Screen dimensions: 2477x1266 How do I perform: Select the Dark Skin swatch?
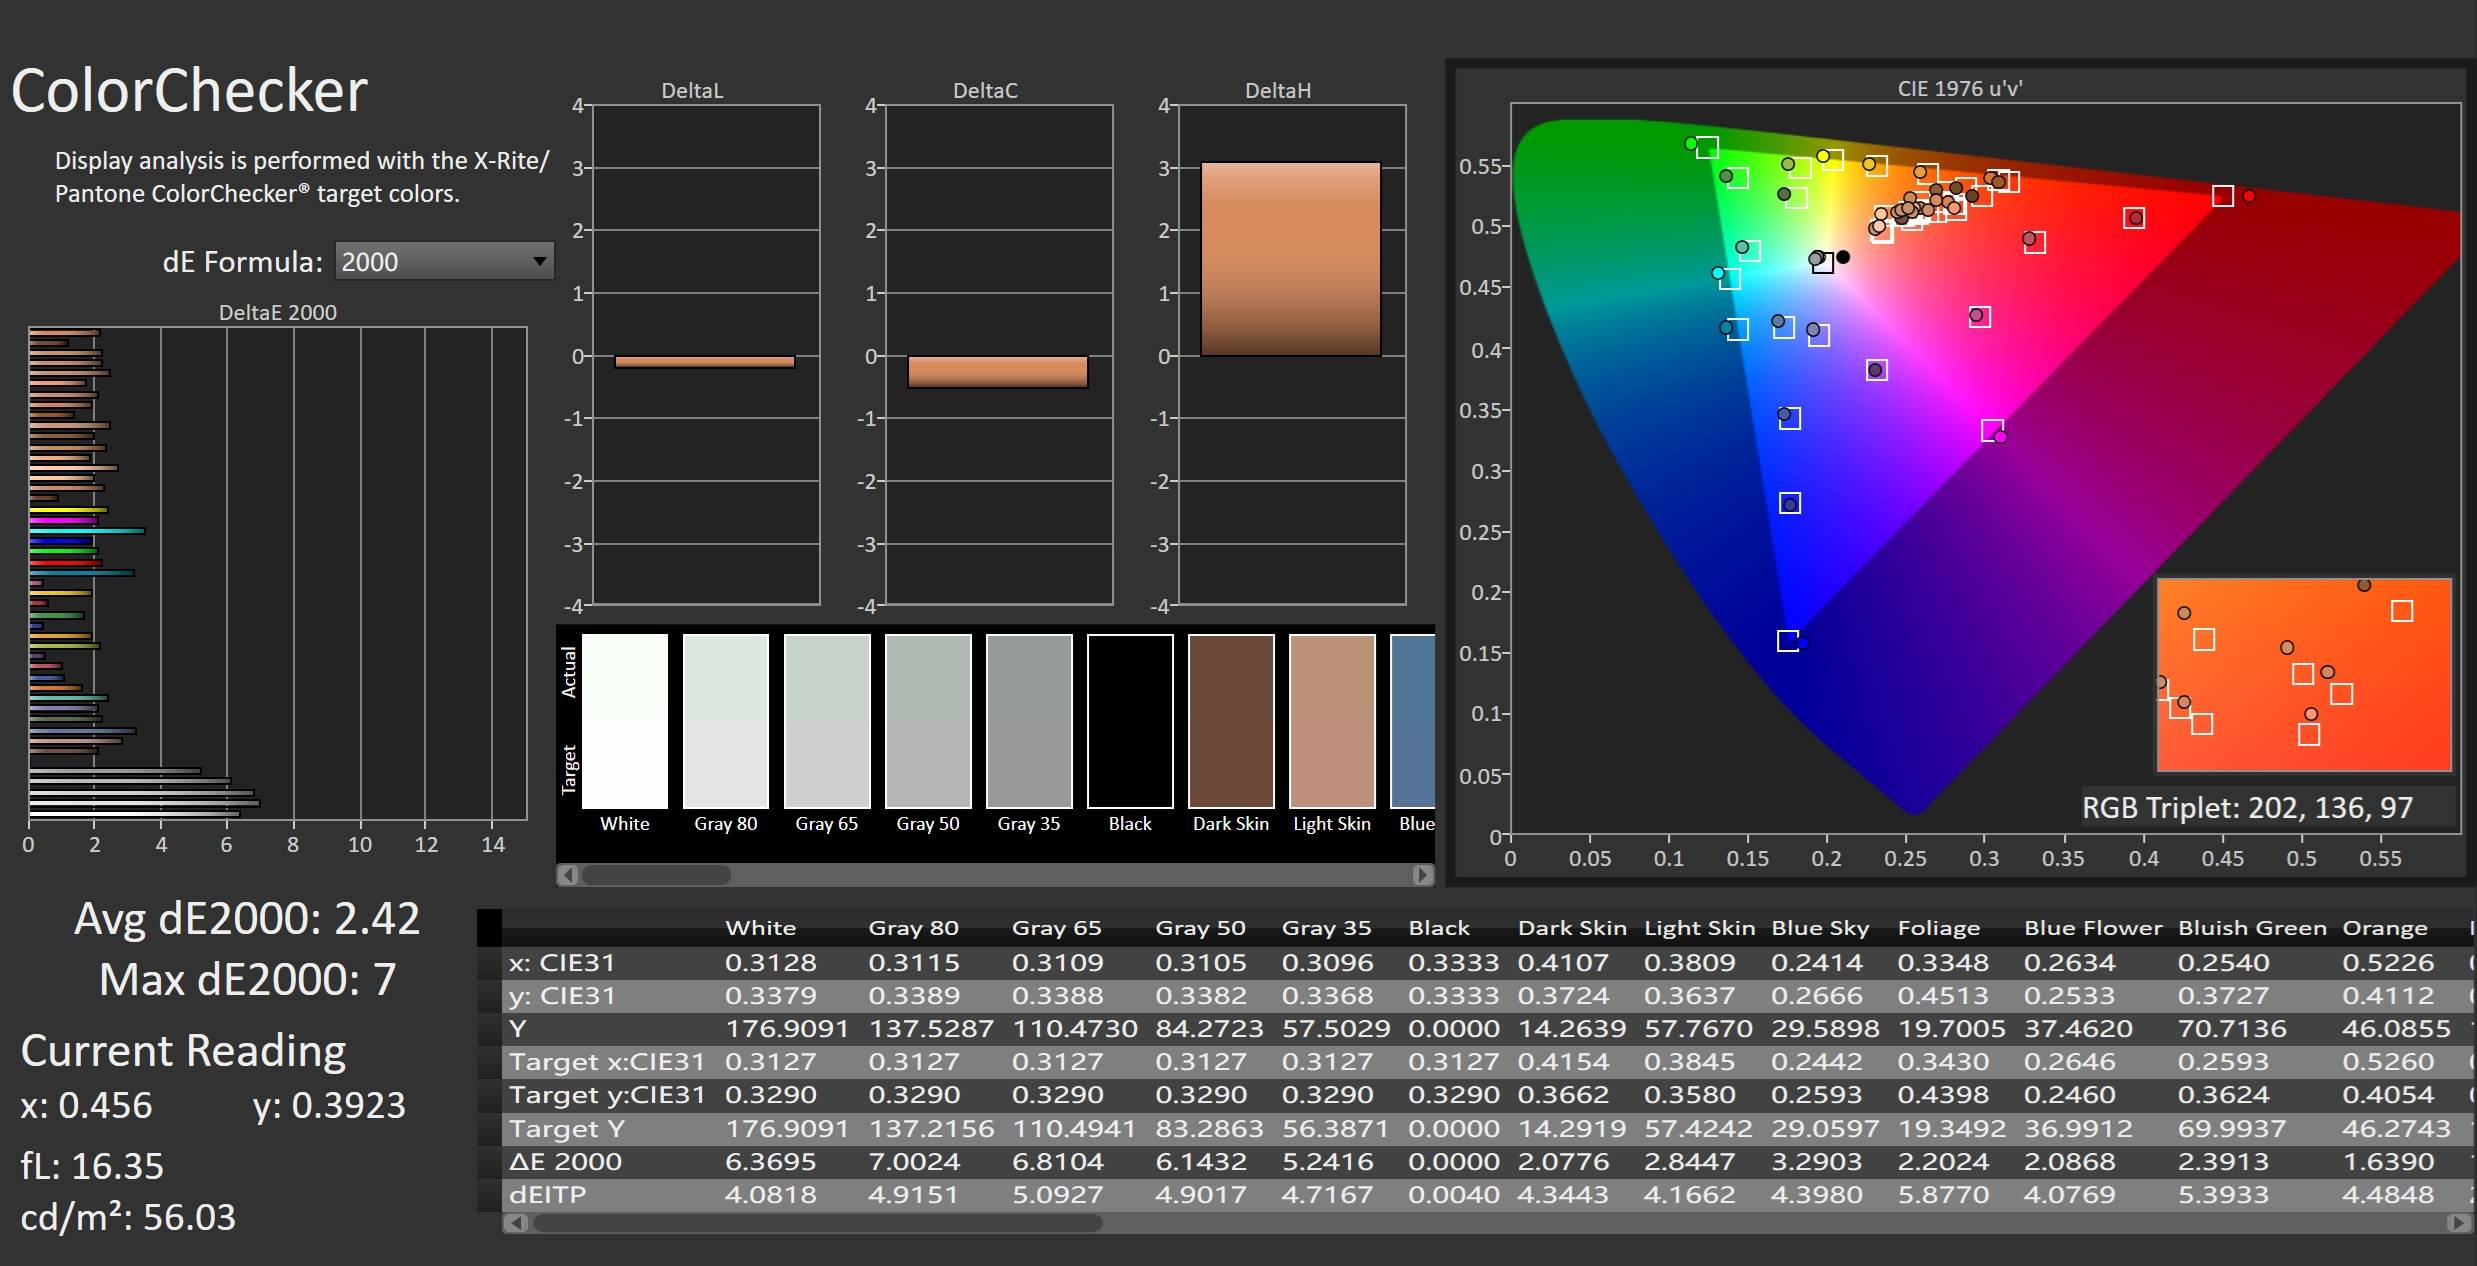(x=1231, y=720)
